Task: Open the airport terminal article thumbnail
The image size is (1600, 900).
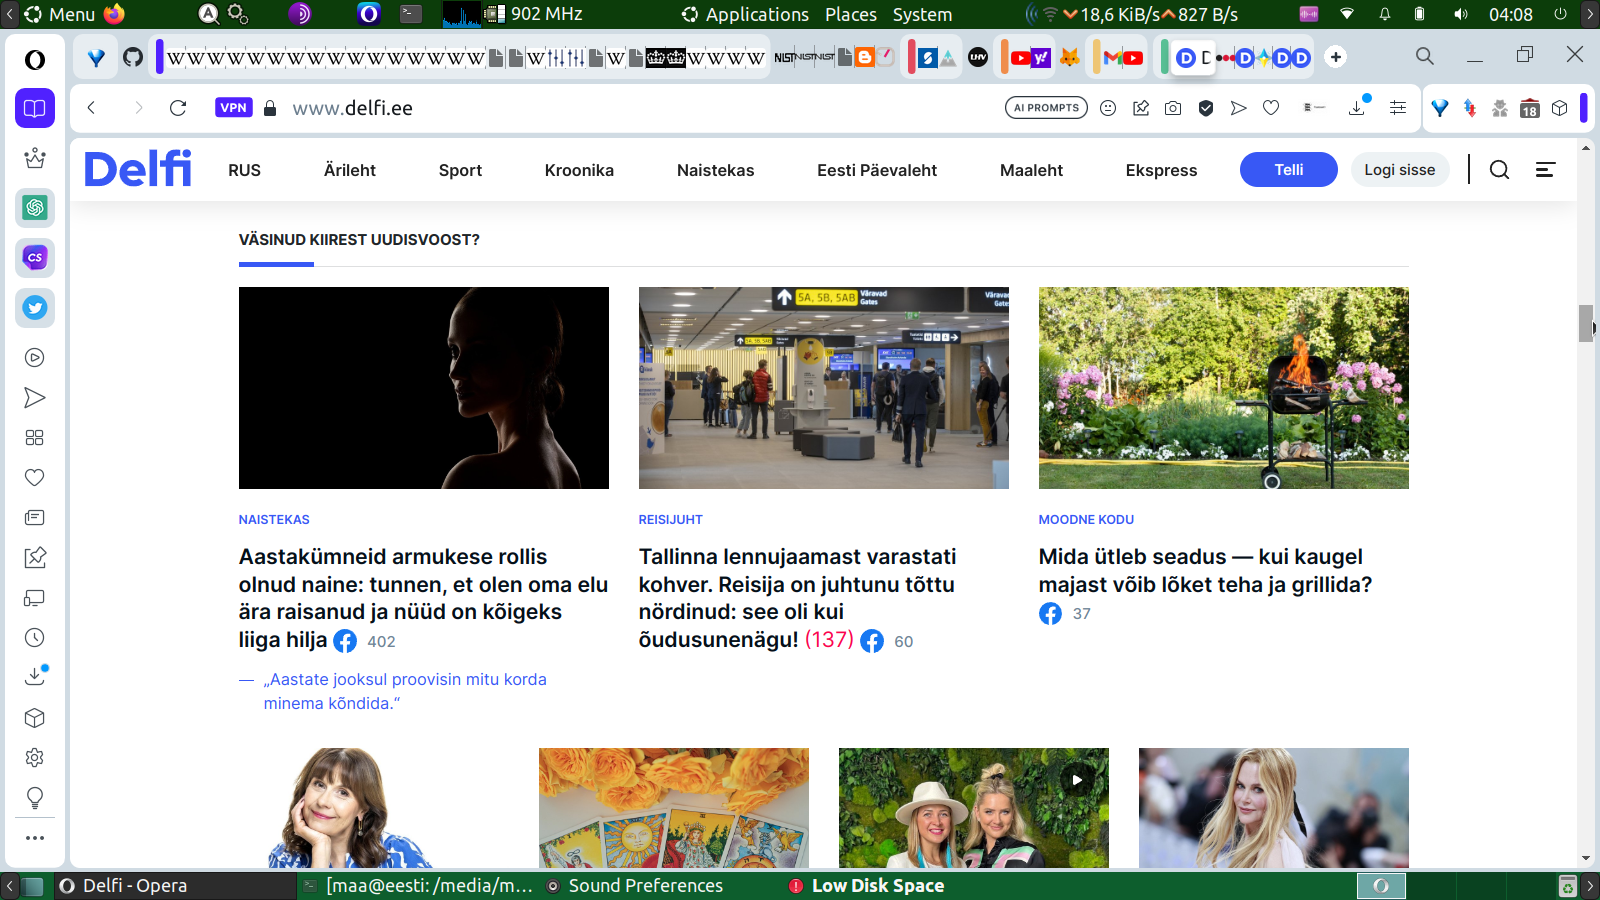Action: point(824,388)
